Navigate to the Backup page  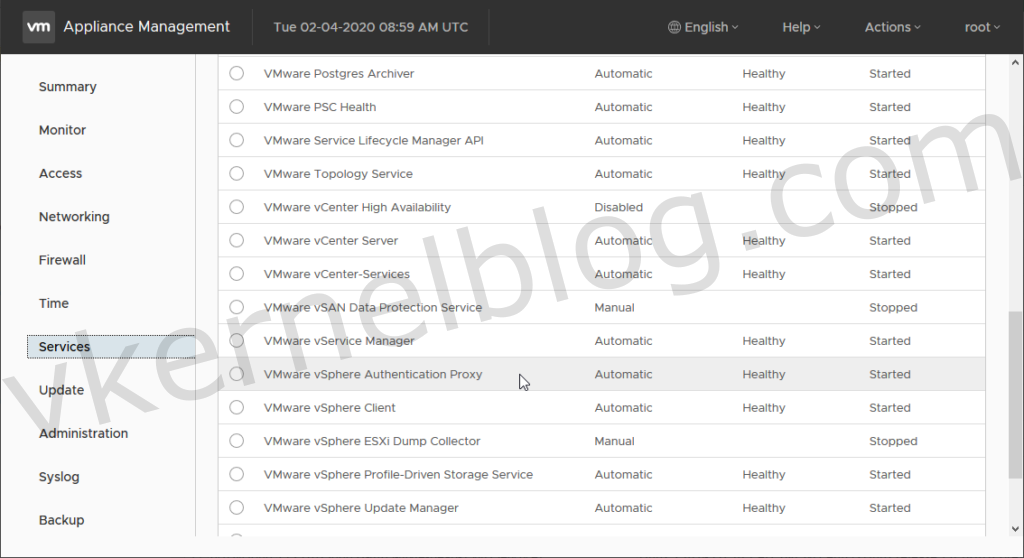point(61,520)
